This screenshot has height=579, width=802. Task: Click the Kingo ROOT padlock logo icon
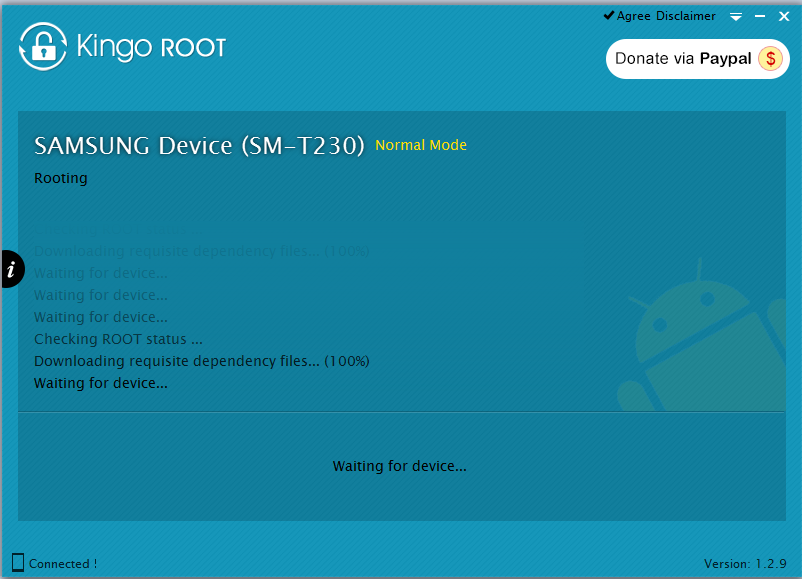point(43,47)
